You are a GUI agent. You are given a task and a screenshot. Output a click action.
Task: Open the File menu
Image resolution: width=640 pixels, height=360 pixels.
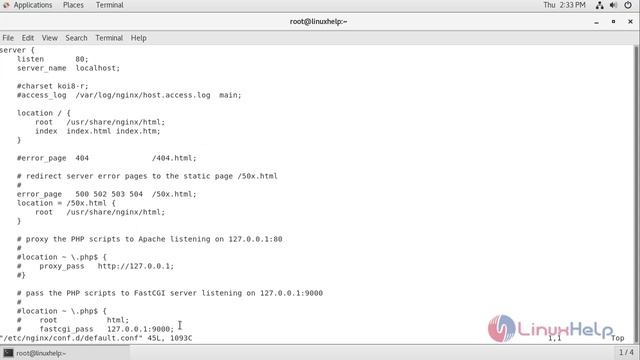(8, 38)
